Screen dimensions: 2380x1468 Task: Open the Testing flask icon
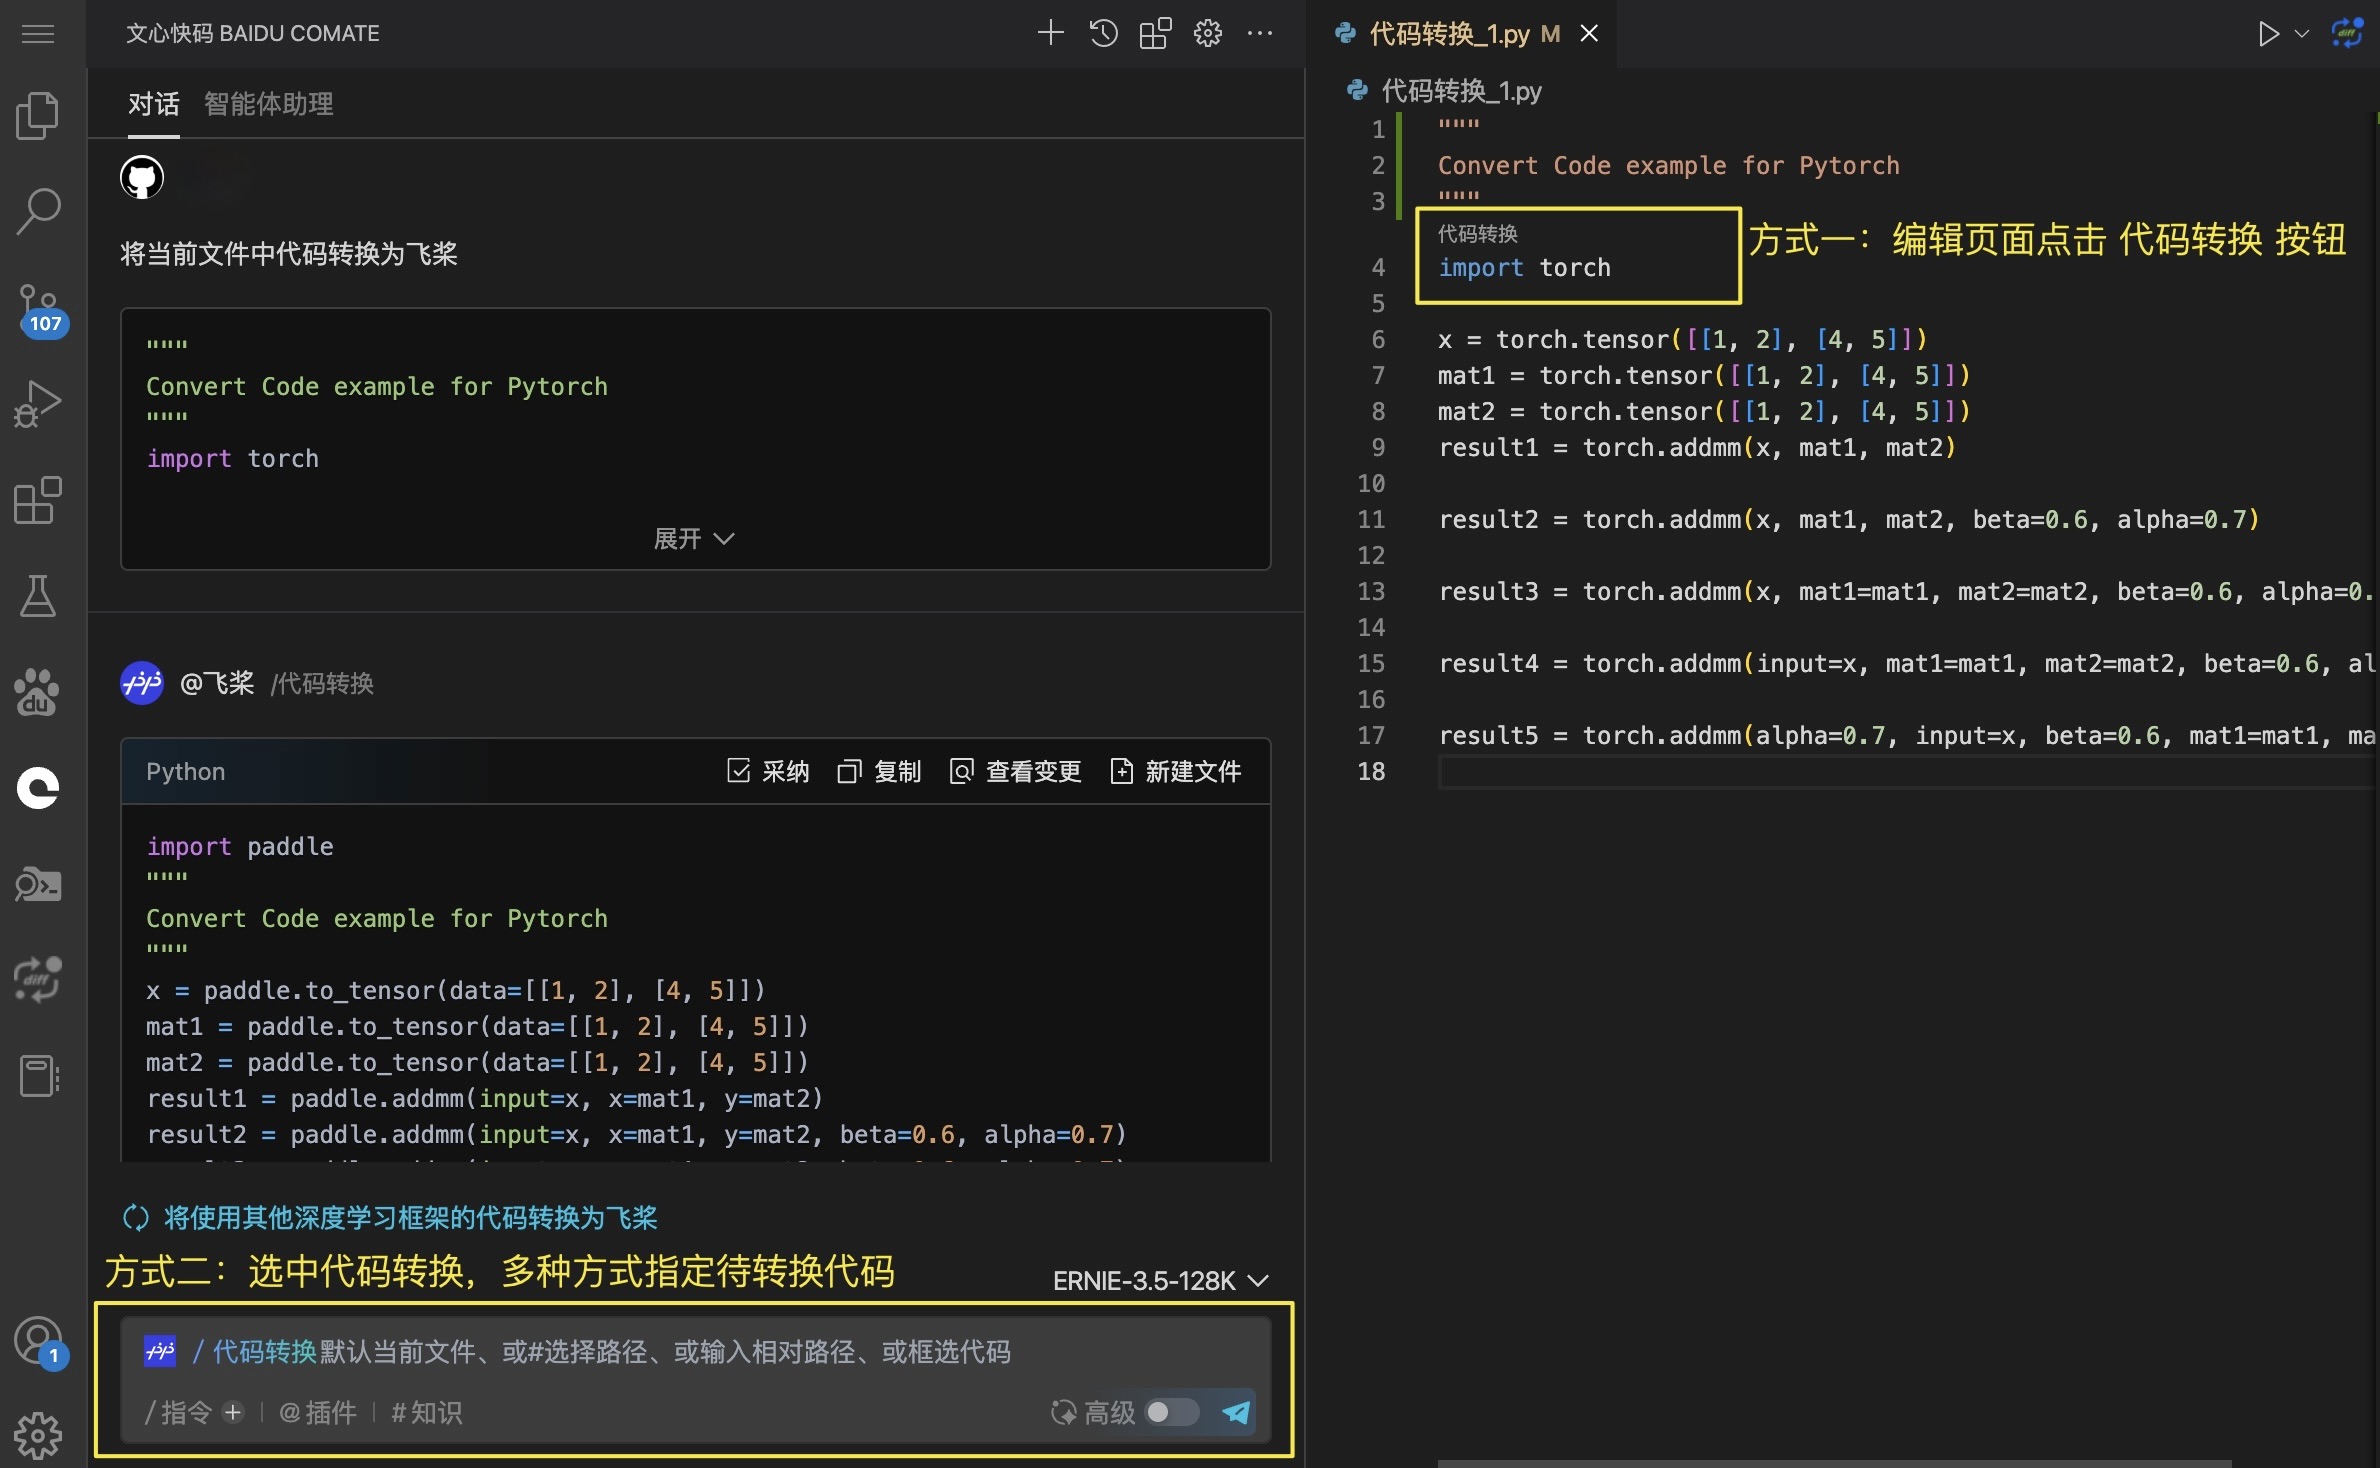38,596
